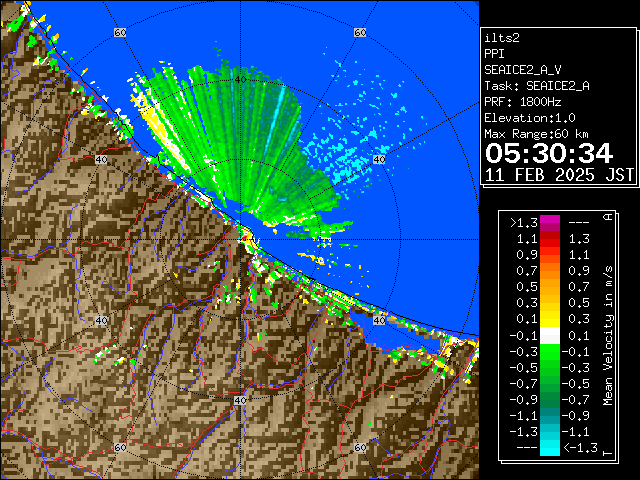Image resolution: width=640 pixels, height=480 pixels.
Task: Click the "0.5" label left of the color bar
Action: click(527, 287)
